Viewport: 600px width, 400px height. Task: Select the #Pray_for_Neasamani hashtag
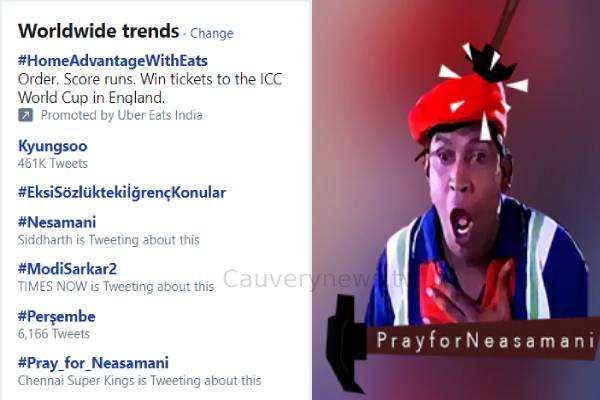[93, 363]
